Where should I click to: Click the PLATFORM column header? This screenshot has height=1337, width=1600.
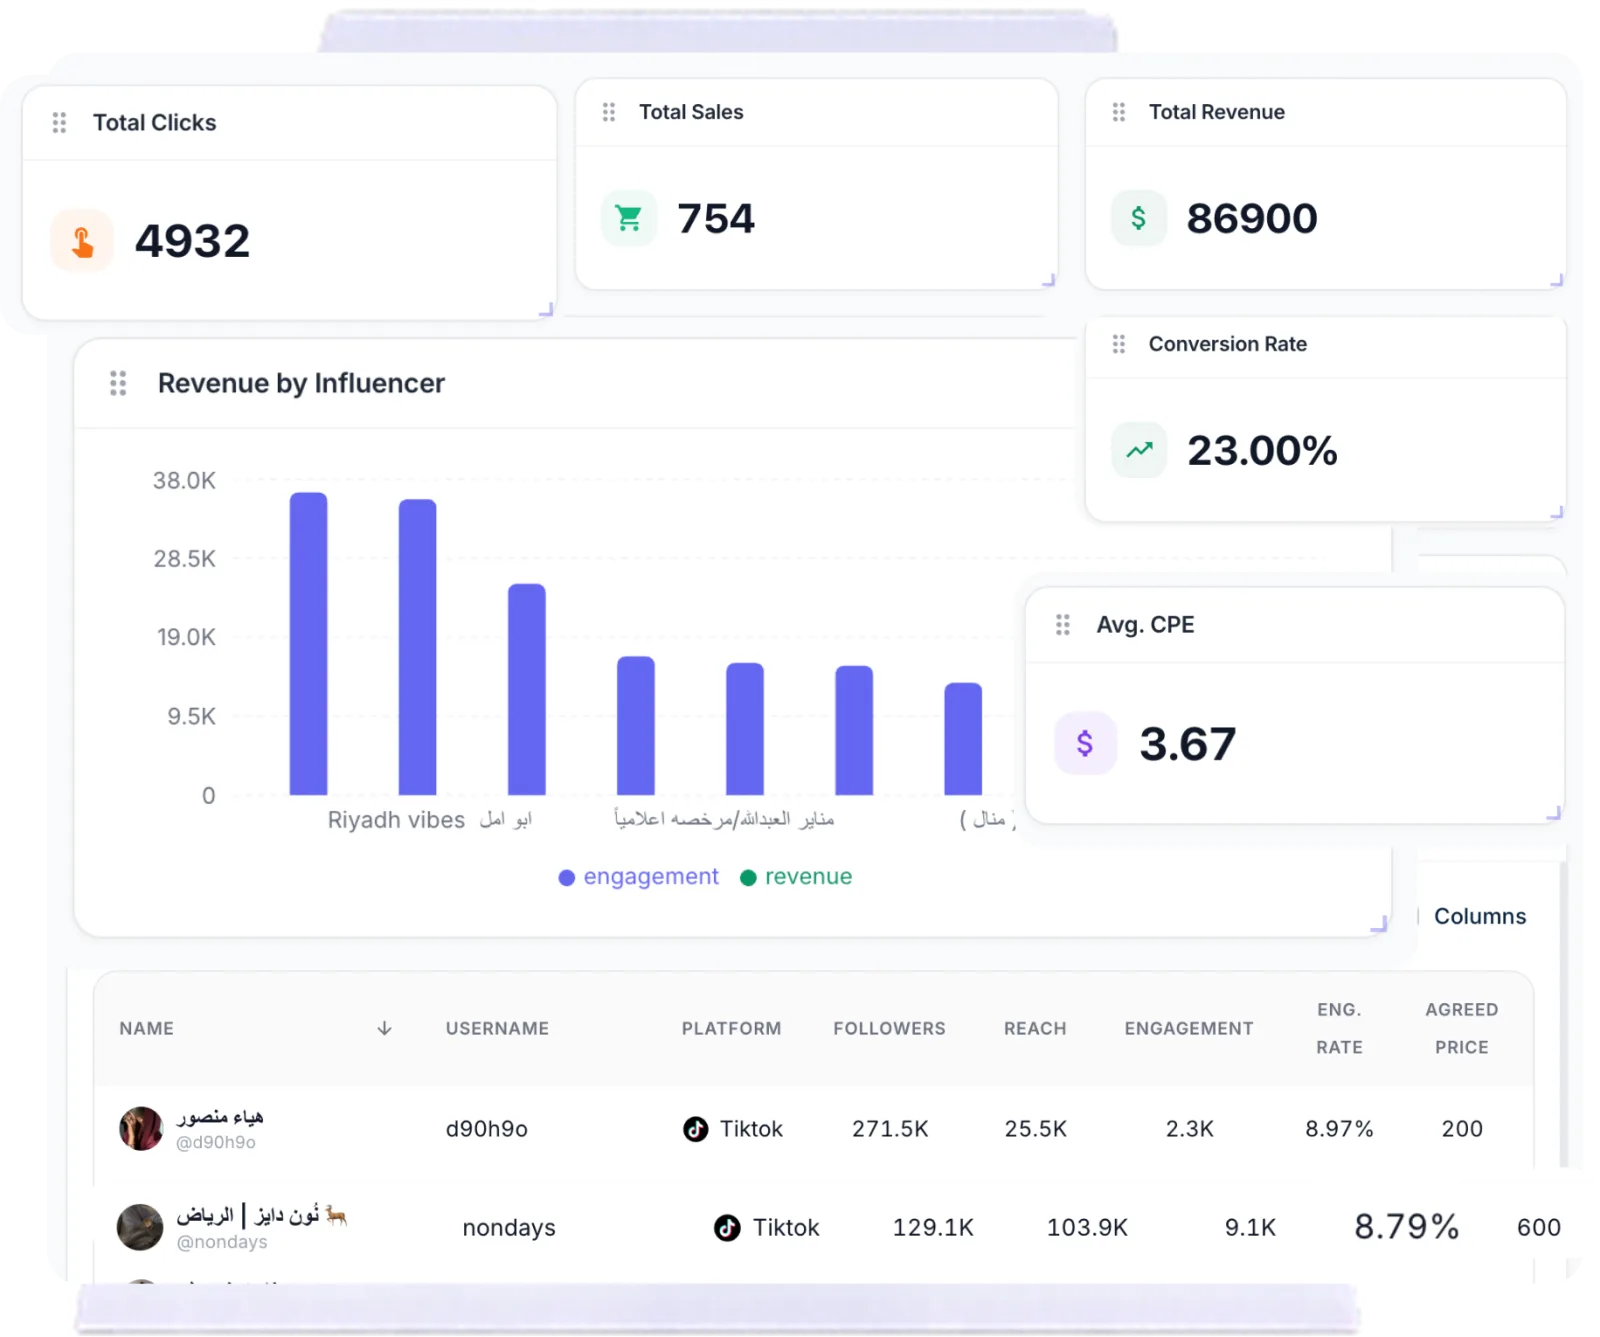pyautogui.click(x=731, y=1029)
